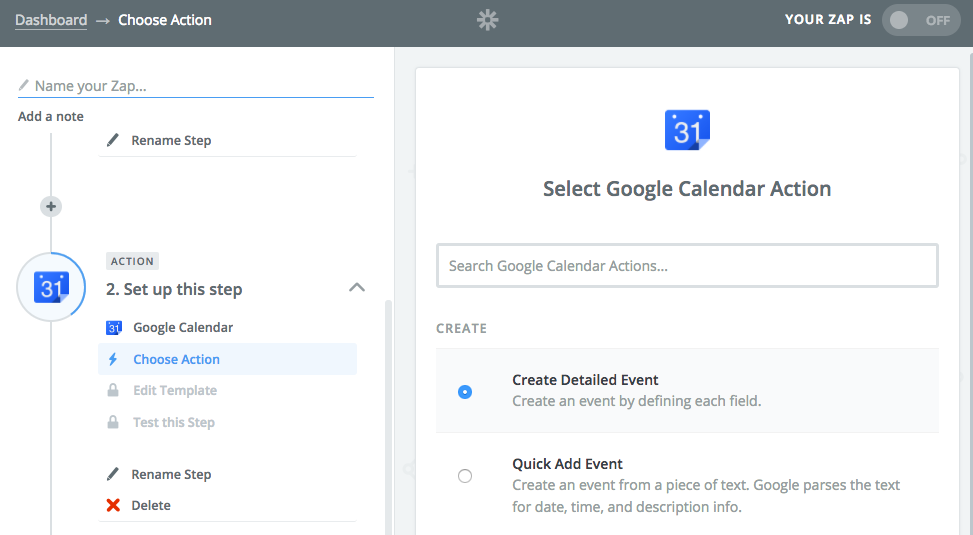The height and width of the screenshot is (535, 973).
Task: Click small Google Calendar icon in step list
Action: click(x=114, y=328)
